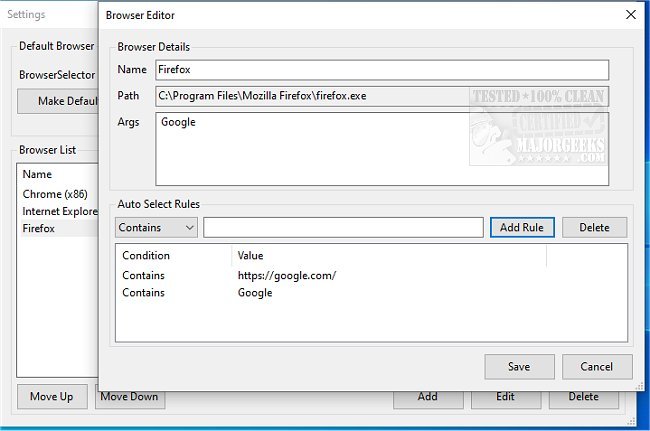This screenshot has height=431, width=650.
Task: Close the Browser Editor dialog
Action: pyautogui.click(x=630, y=16)
